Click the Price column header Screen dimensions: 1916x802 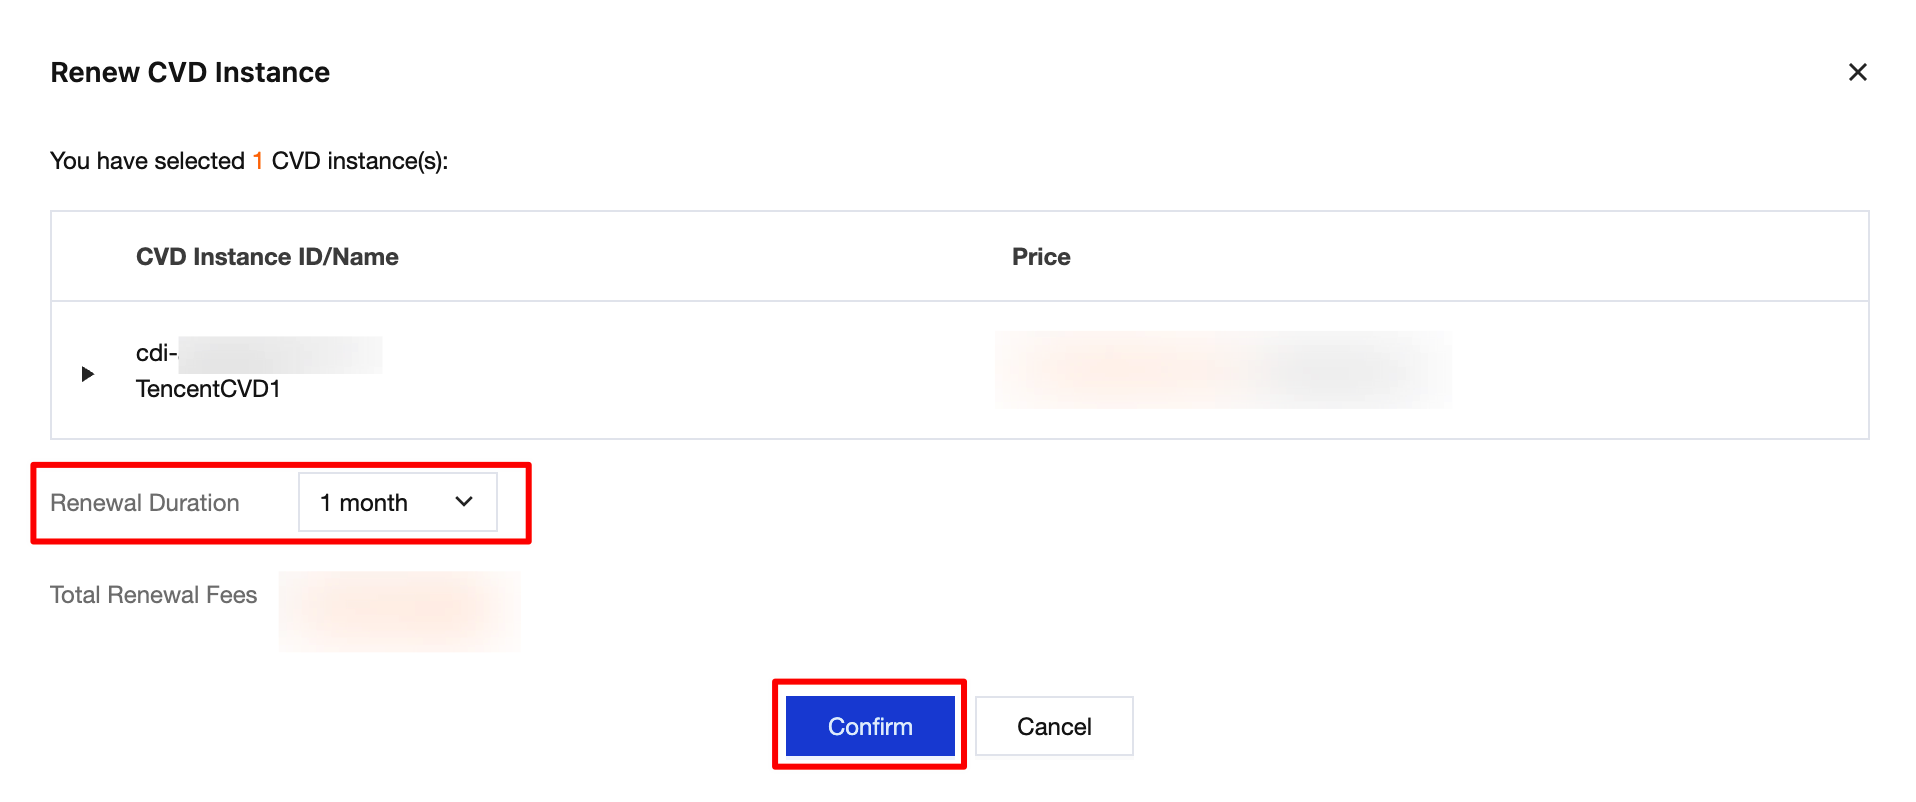[1040, 257]
